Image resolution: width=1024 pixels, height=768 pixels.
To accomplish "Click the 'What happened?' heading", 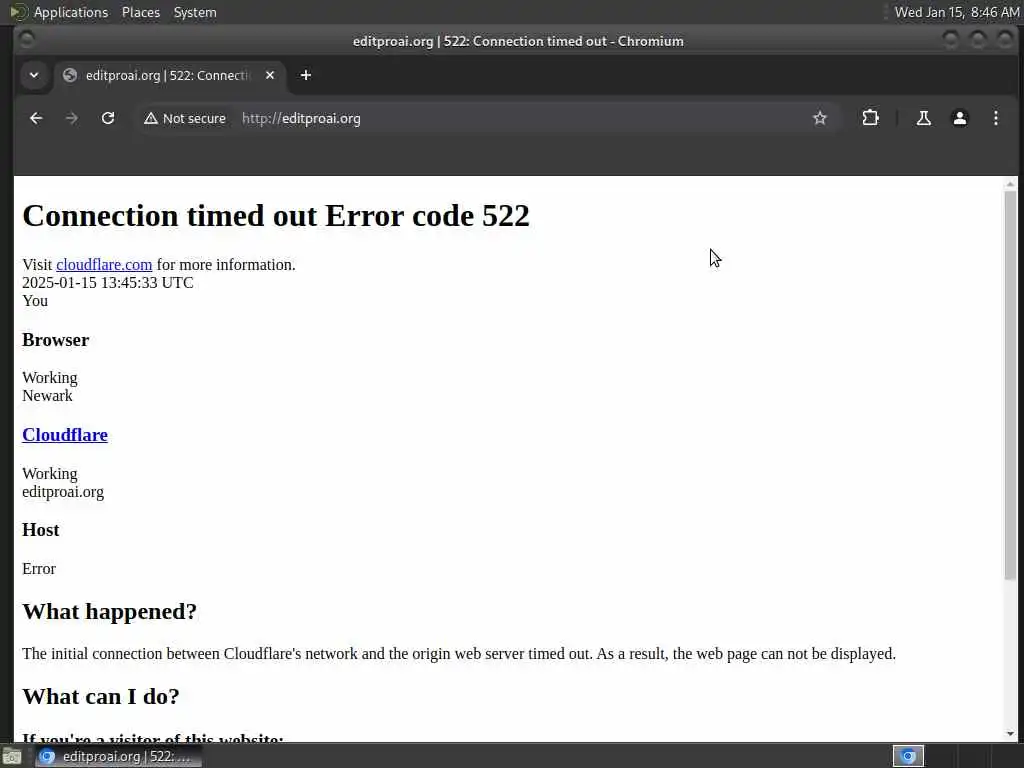I will (110, 611).
